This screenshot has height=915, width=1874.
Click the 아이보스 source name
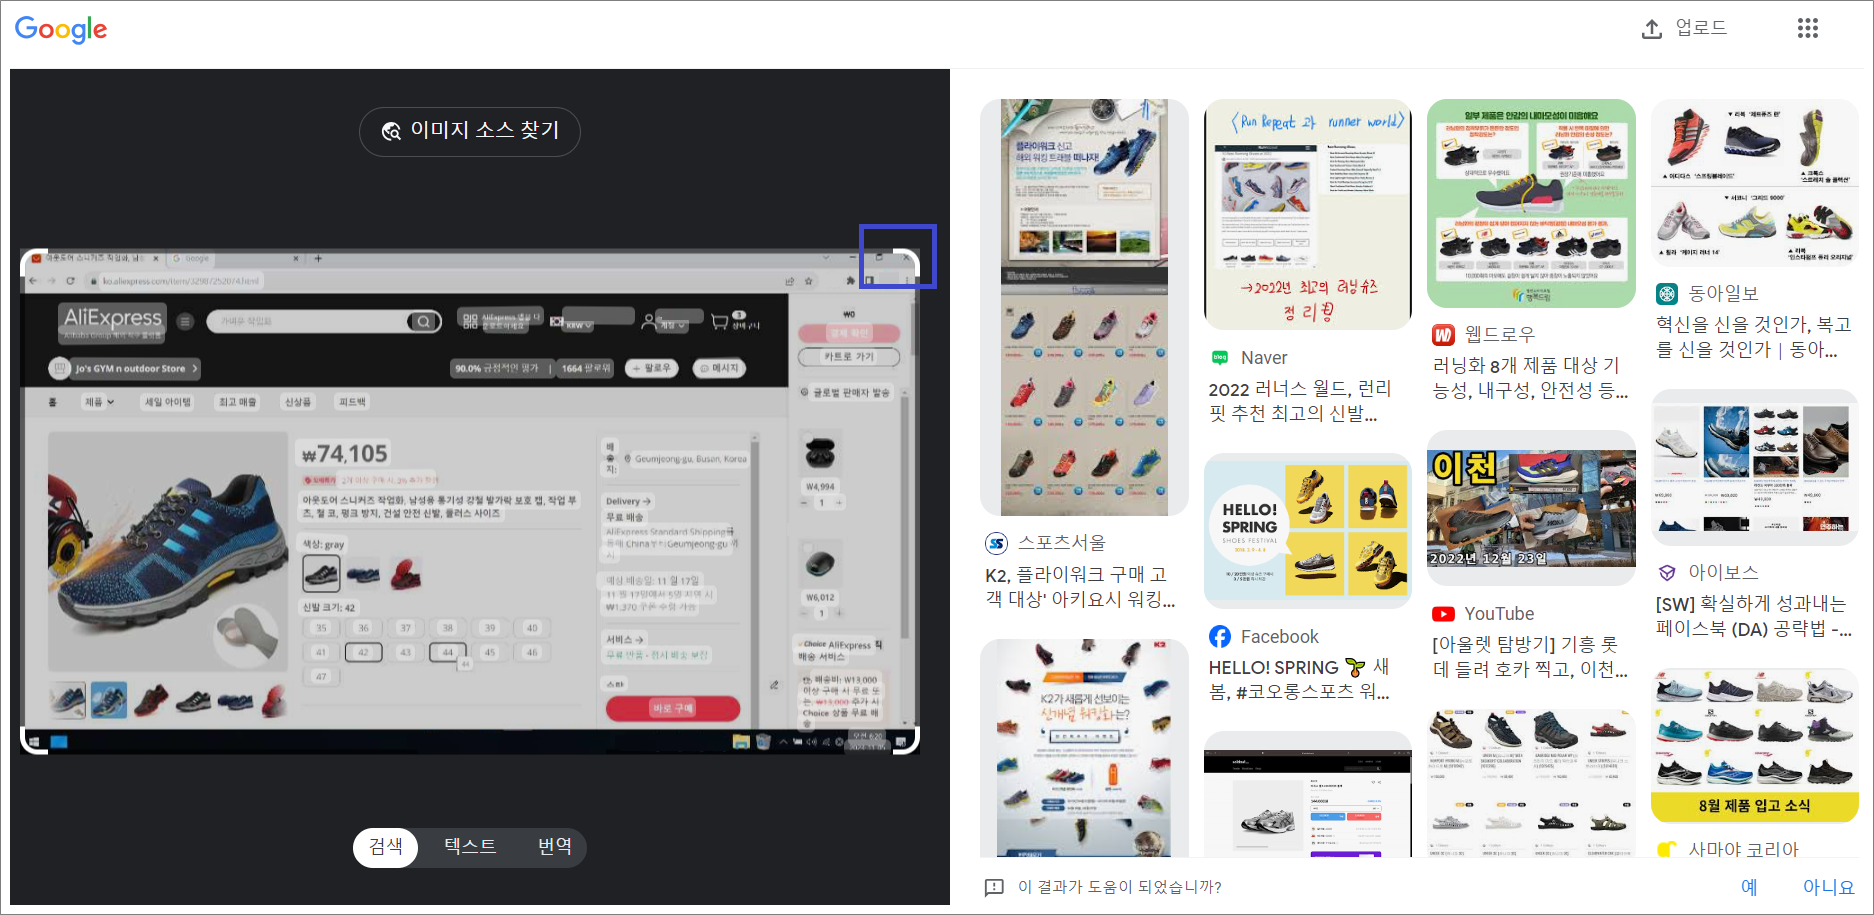tap(1723, 573)
